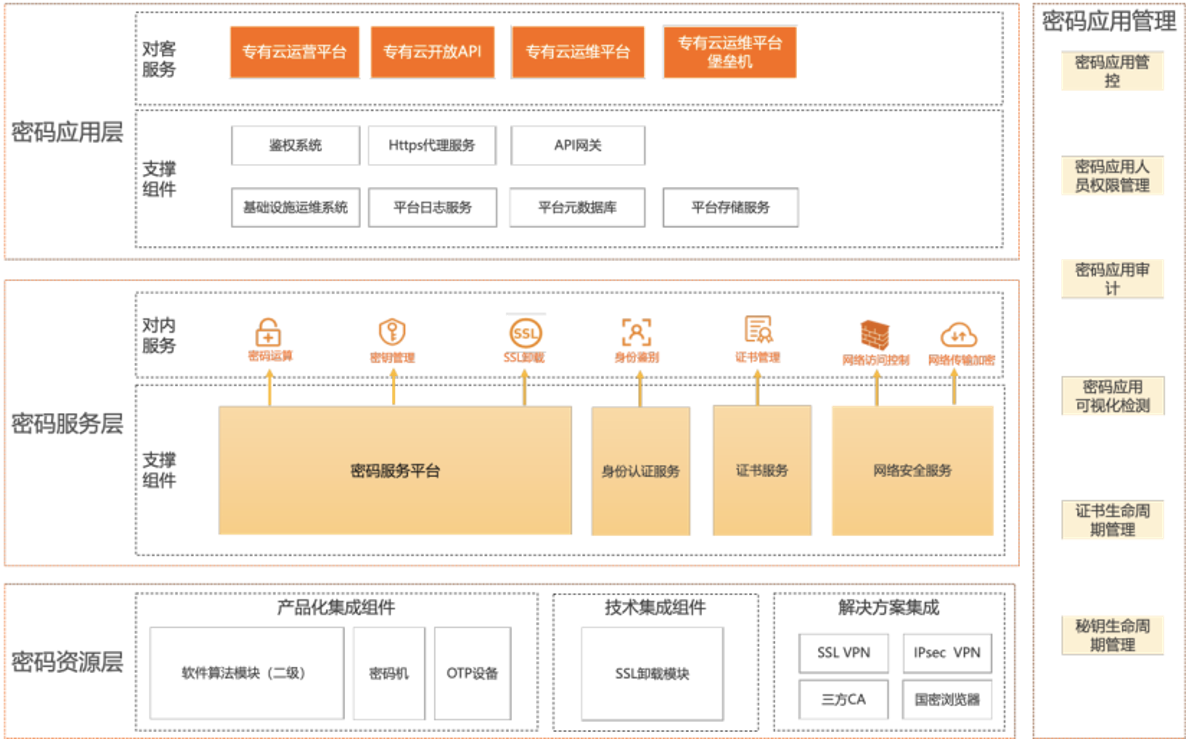
Task: Click the 对客服务 row label
Action: [159, 59]
